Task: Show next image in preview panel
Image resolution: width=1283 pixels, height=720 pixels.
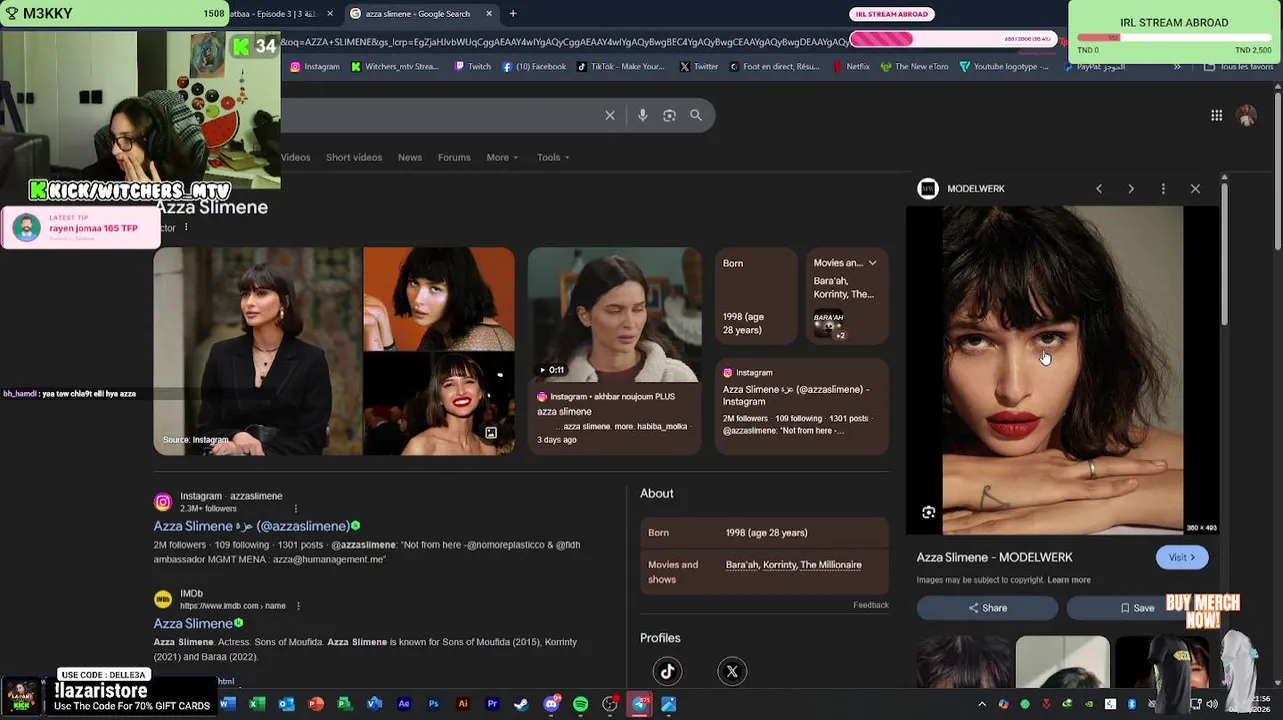Action: click(x=1131, y=188)
